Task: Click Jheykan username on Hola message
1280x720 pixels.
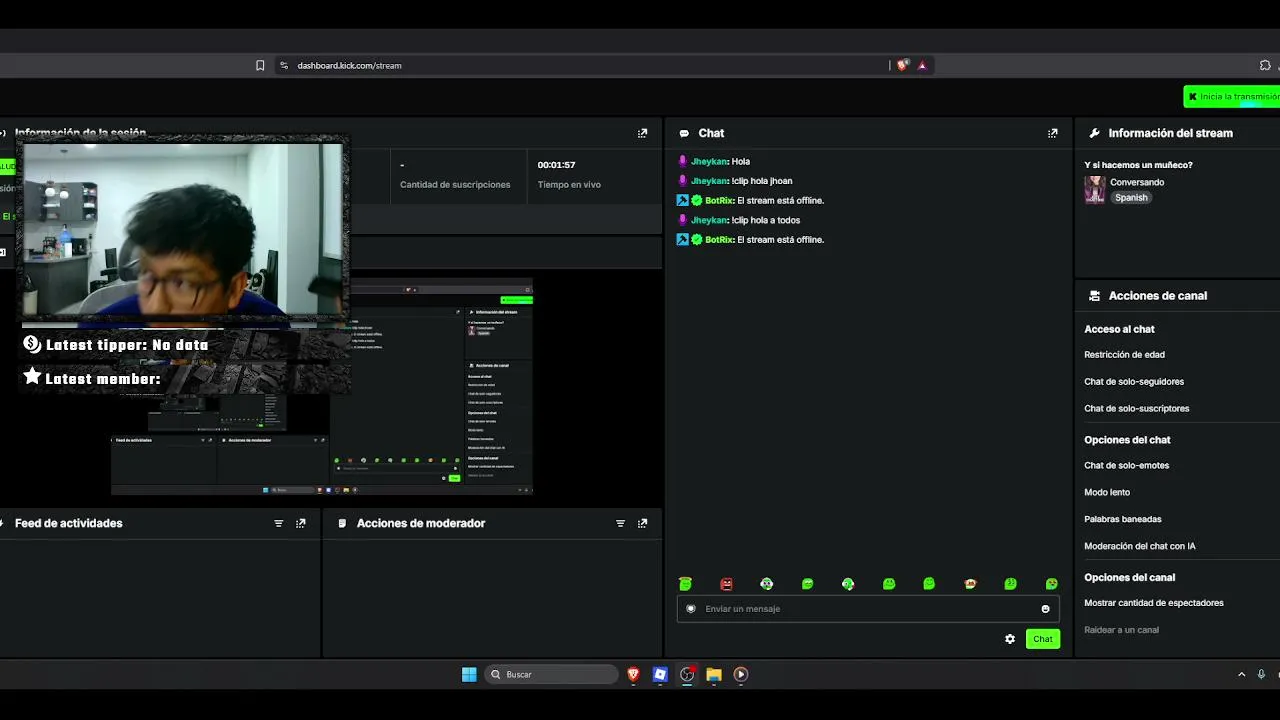Action: point(709,161)
